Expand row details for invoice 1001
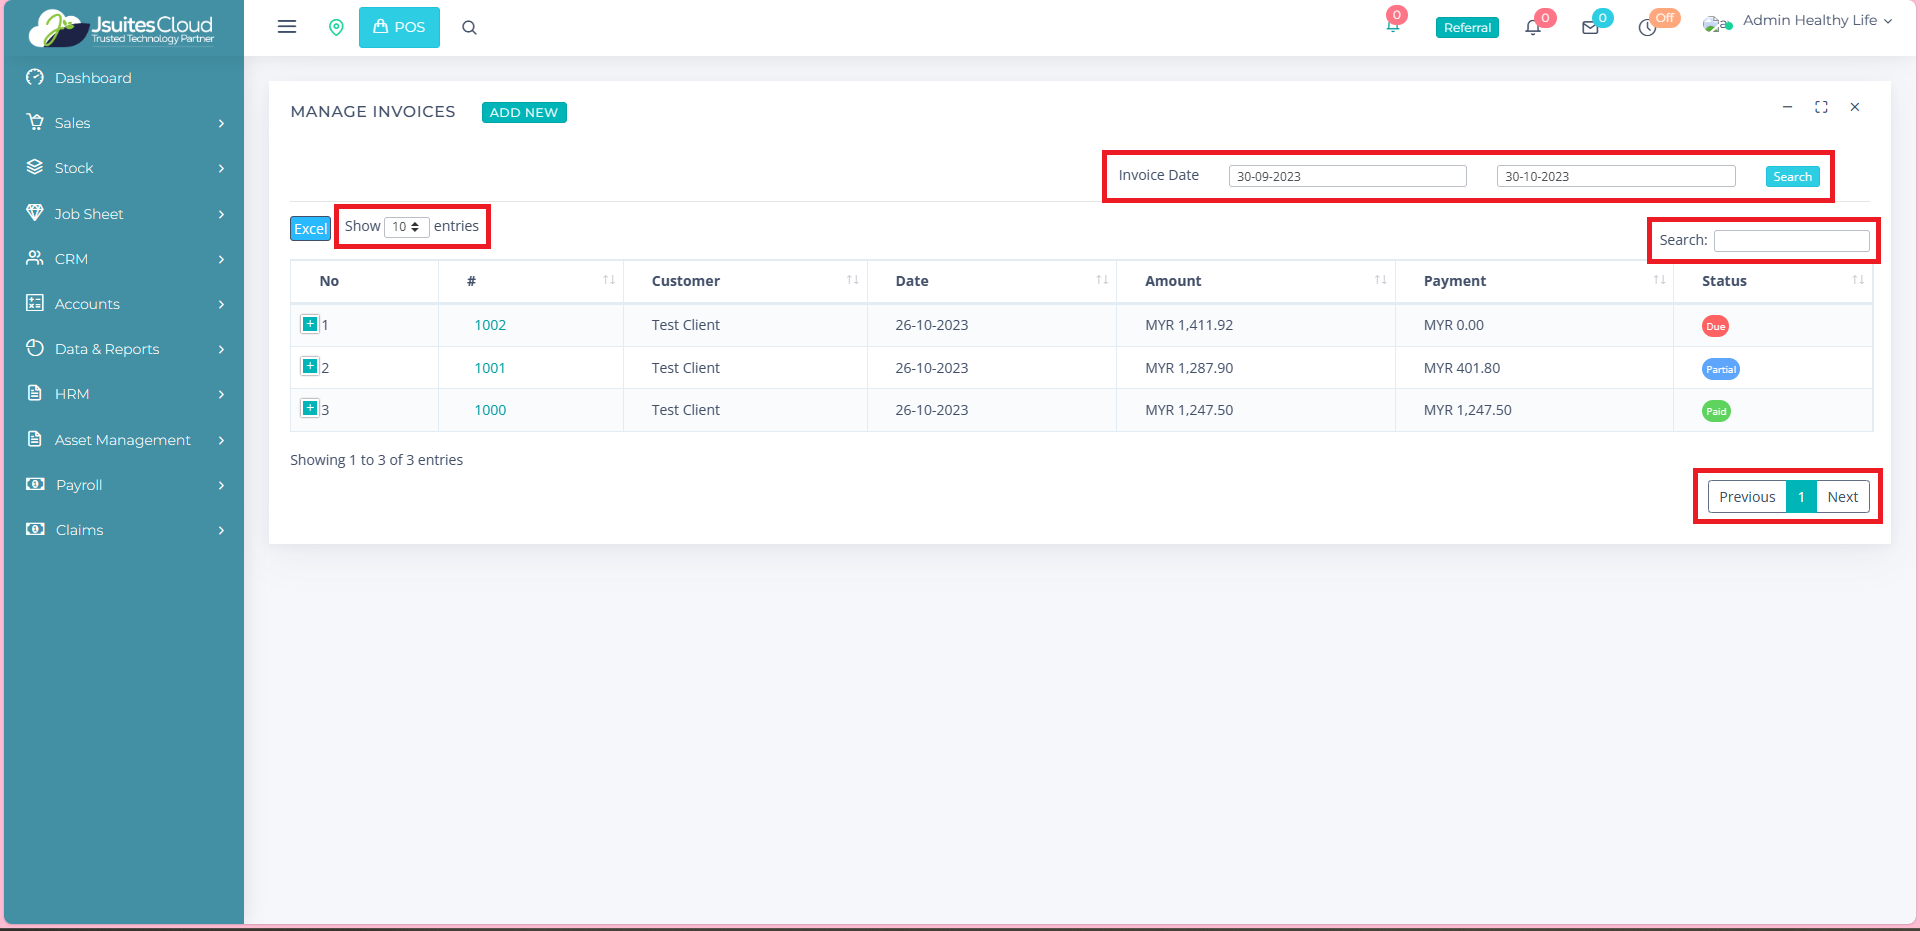Image resolution: width=1920 pixels, height=931 pixels. point(310,367)
